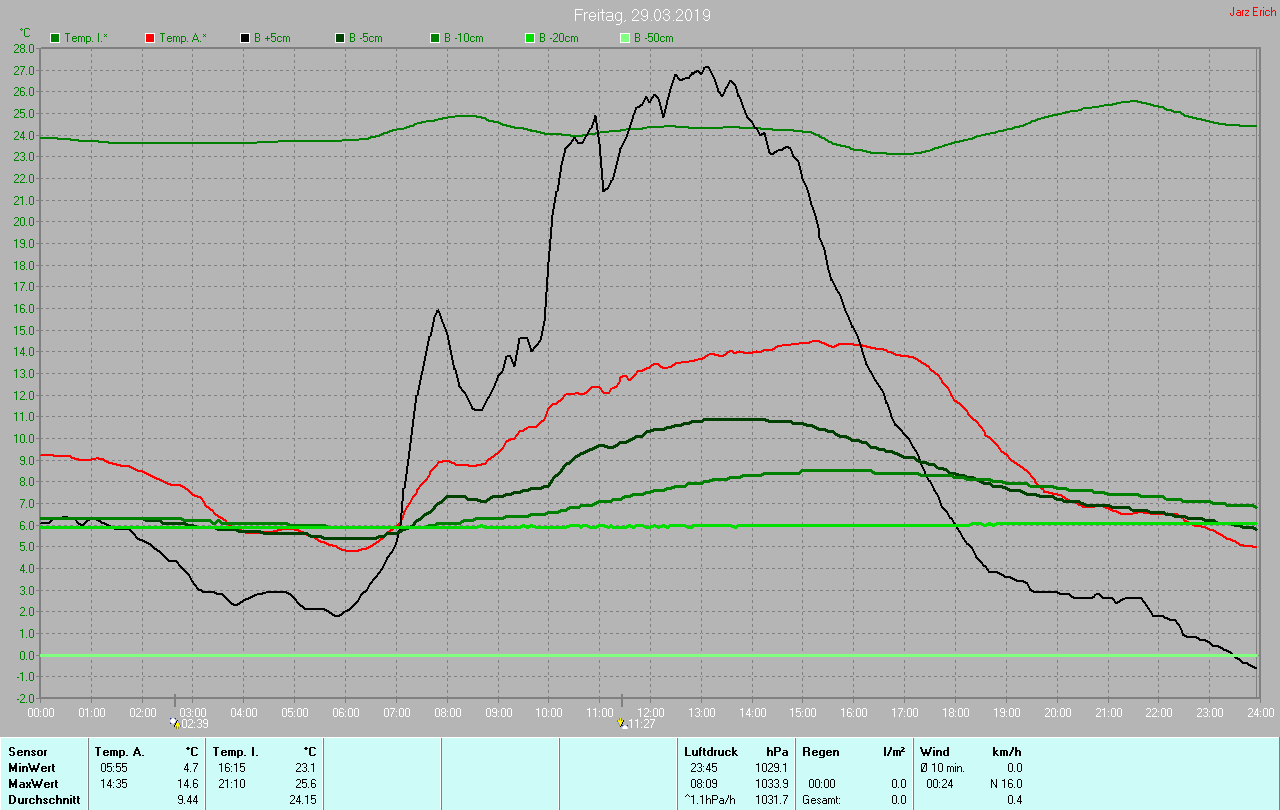
Task: Click the wind maximum 'N 16.0'
Action: pos(1004,783)
